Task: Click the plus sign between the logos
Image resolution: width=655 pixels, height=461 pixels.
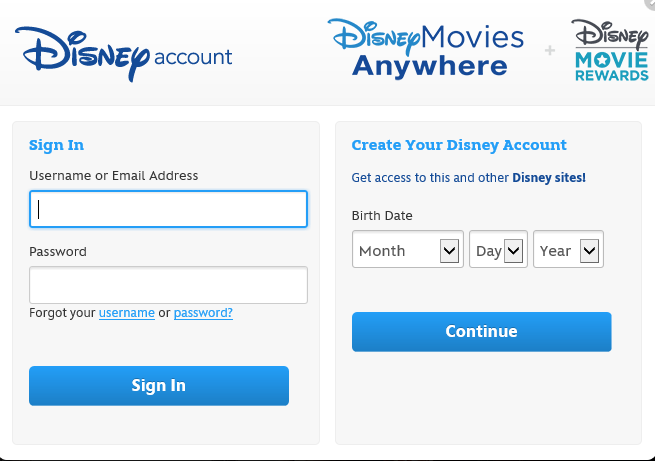Action: coord(549,50)
